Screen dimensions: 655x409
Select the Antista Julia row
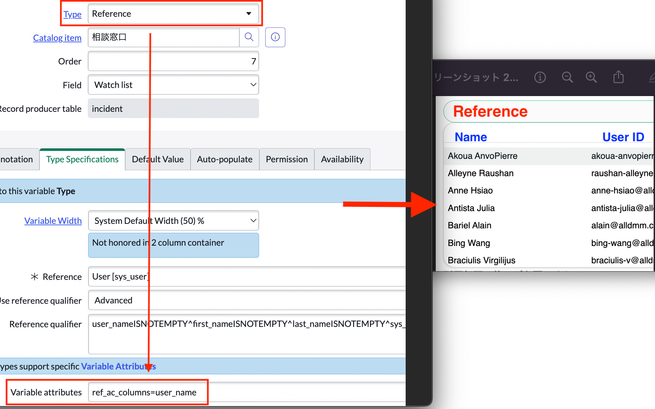549,208
